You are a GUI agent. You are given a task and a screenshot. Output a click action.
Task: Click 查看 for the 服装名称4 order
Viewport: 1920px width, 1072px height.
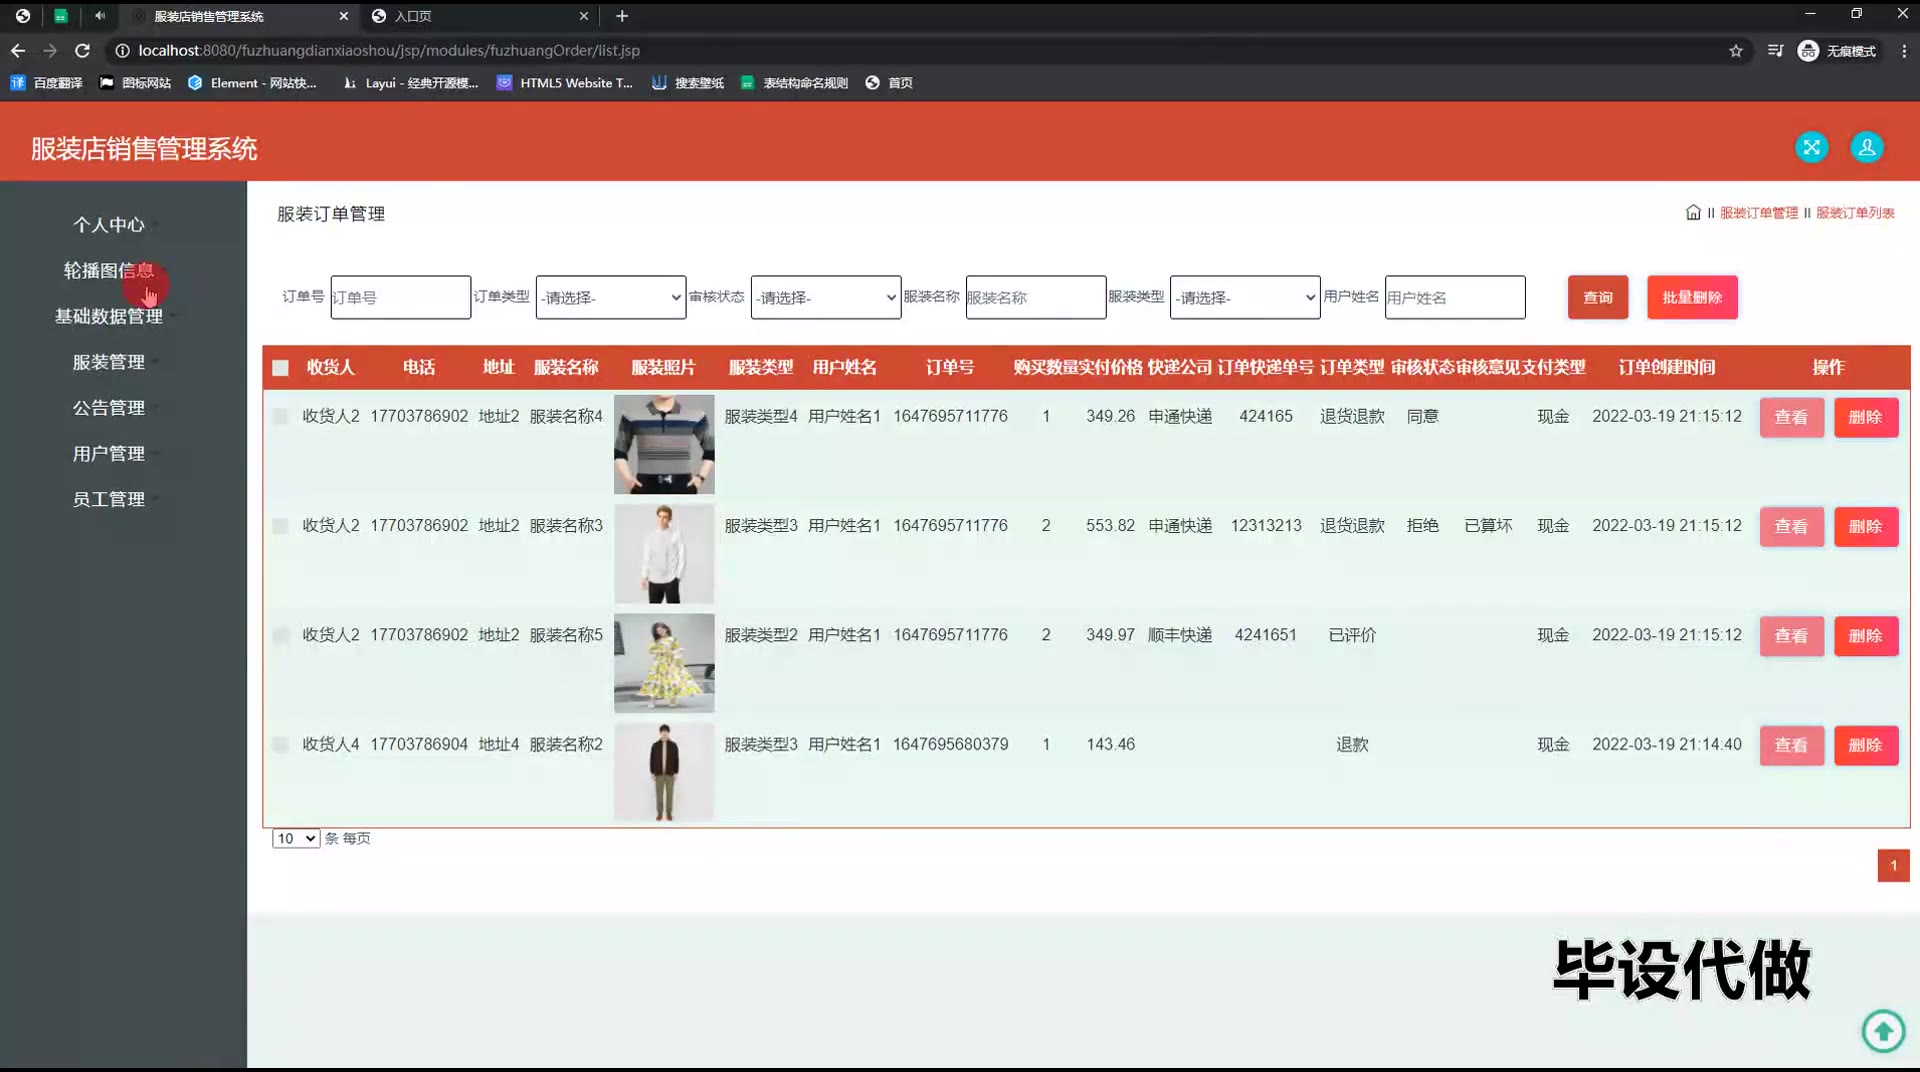tap(1791, 417)
